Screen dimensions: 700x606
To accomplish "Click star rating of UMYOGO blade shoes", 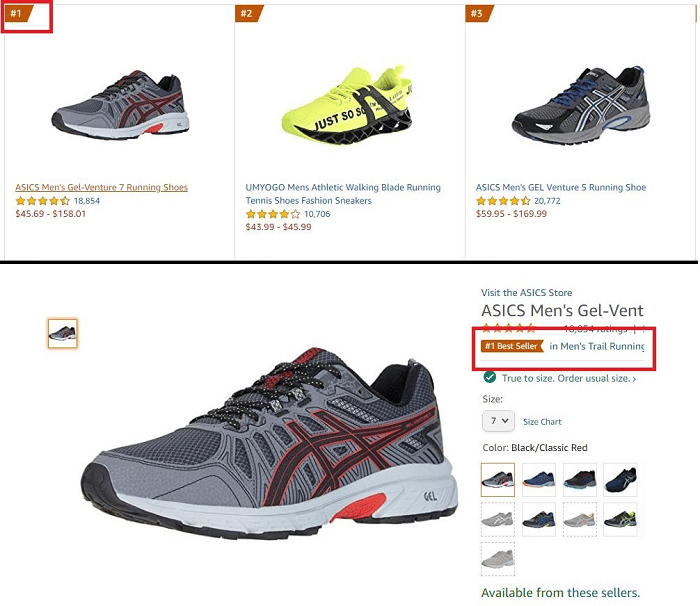I will (273, 214).
